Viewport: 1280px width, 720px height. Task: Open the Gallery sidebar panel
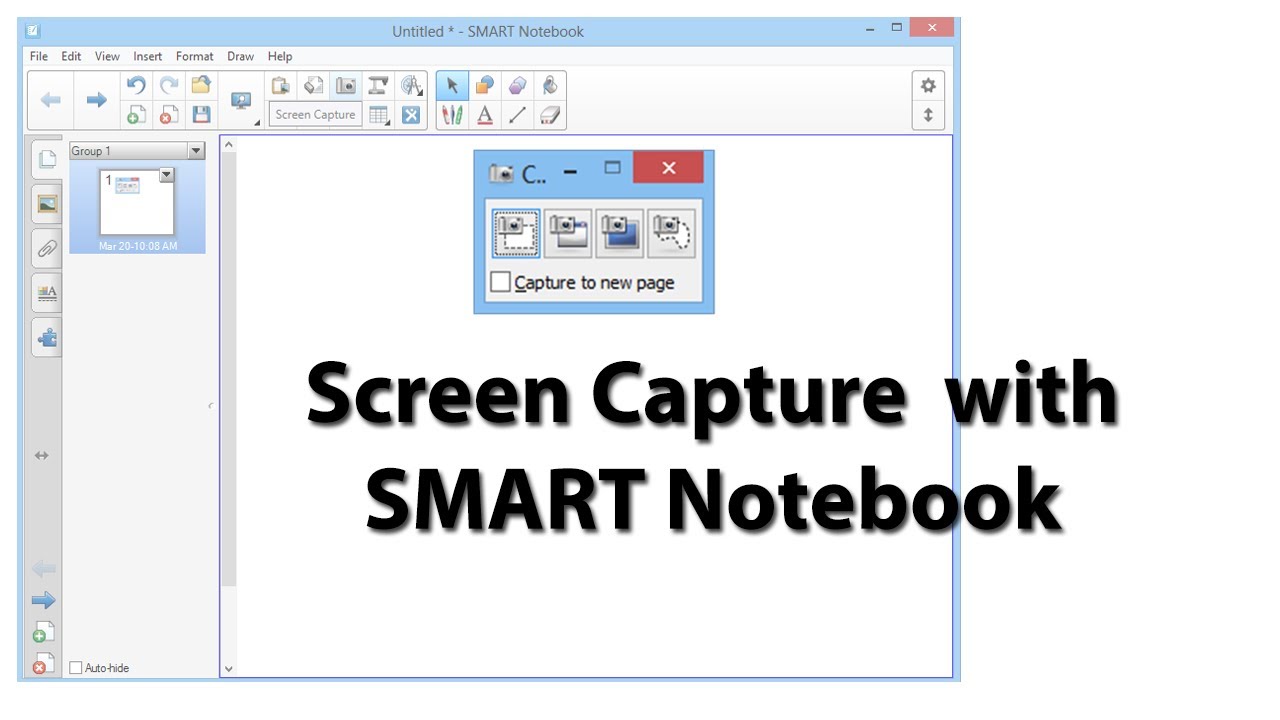tap(46, 203)
